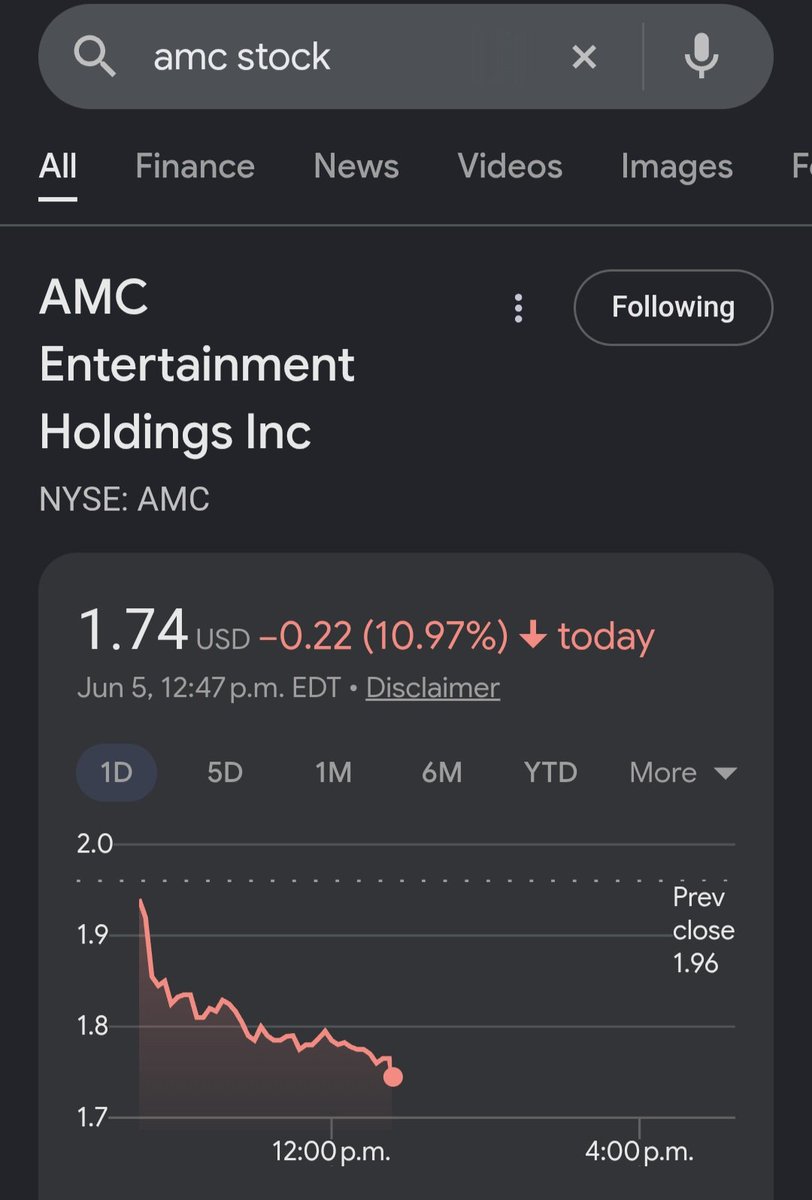The image size is (812, 1200).
Task: Switch to the Finance tab
Action: point(195,166)
